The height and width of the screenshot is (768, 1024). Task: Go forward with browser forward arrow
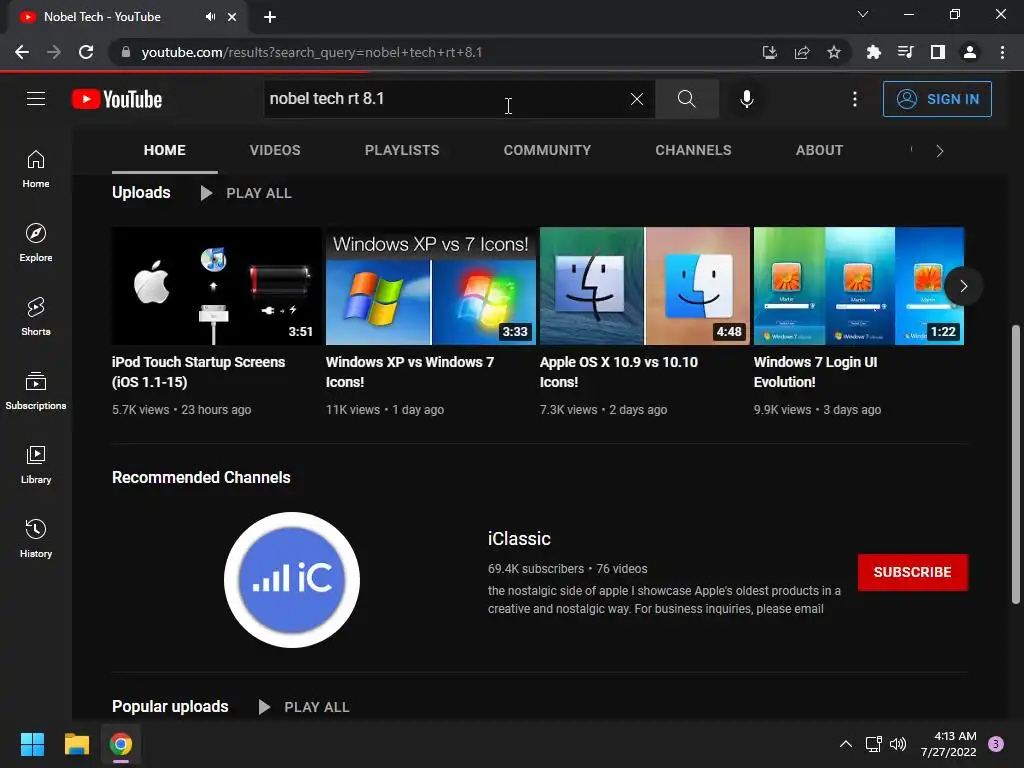[54, 52]
